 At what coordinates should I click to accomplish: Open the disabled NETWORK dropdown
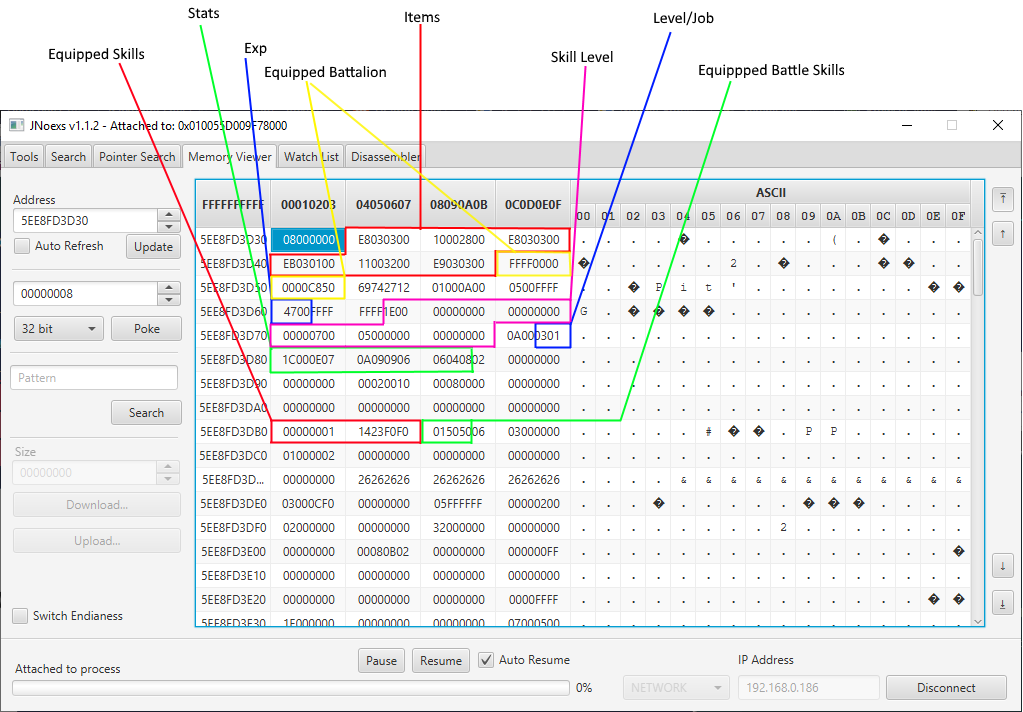676,687
